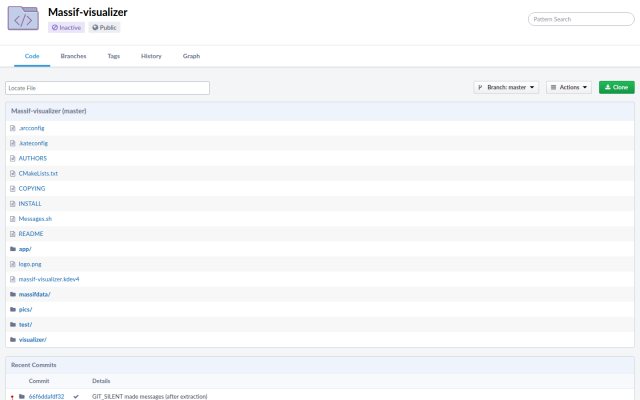Open the .arcconfig file
Viewport: 640px width, 400px height.
31,128
